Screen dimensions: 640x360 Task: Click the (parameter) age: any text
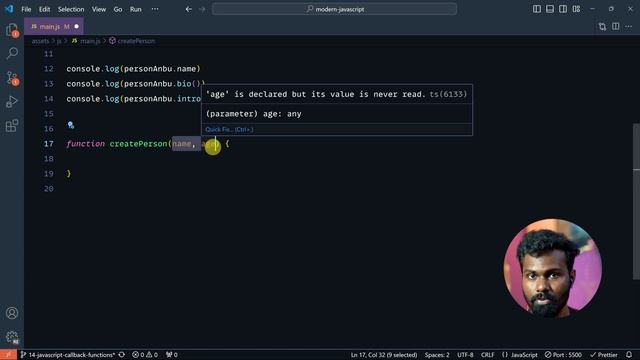click(x=253, y=114)
